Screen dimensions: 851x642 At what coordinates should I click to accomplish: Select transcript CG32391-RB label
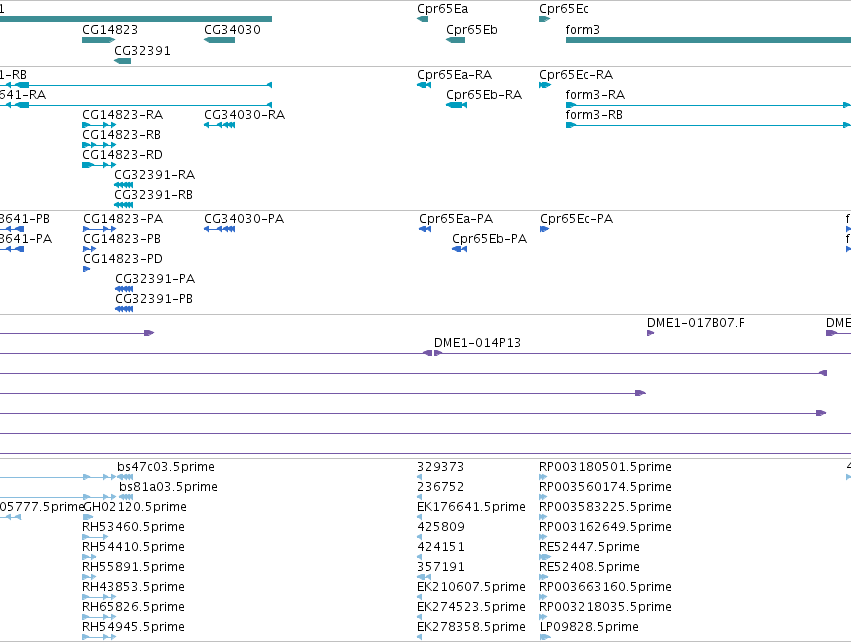154,195
